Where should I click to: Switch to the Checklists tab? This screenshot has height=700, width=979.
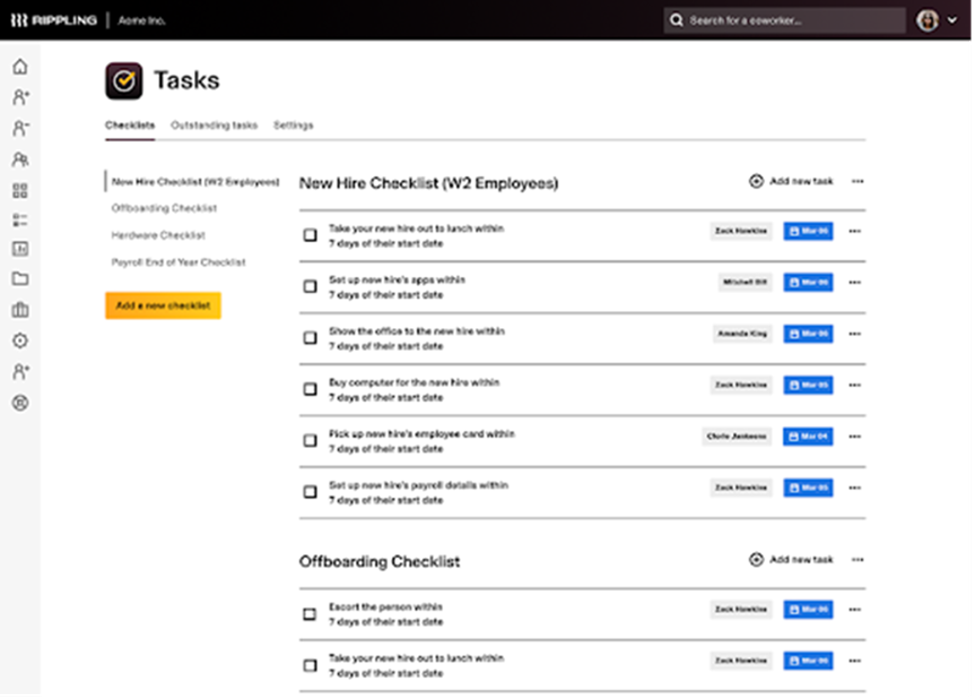pyautogui.click(x=130, y=125)
